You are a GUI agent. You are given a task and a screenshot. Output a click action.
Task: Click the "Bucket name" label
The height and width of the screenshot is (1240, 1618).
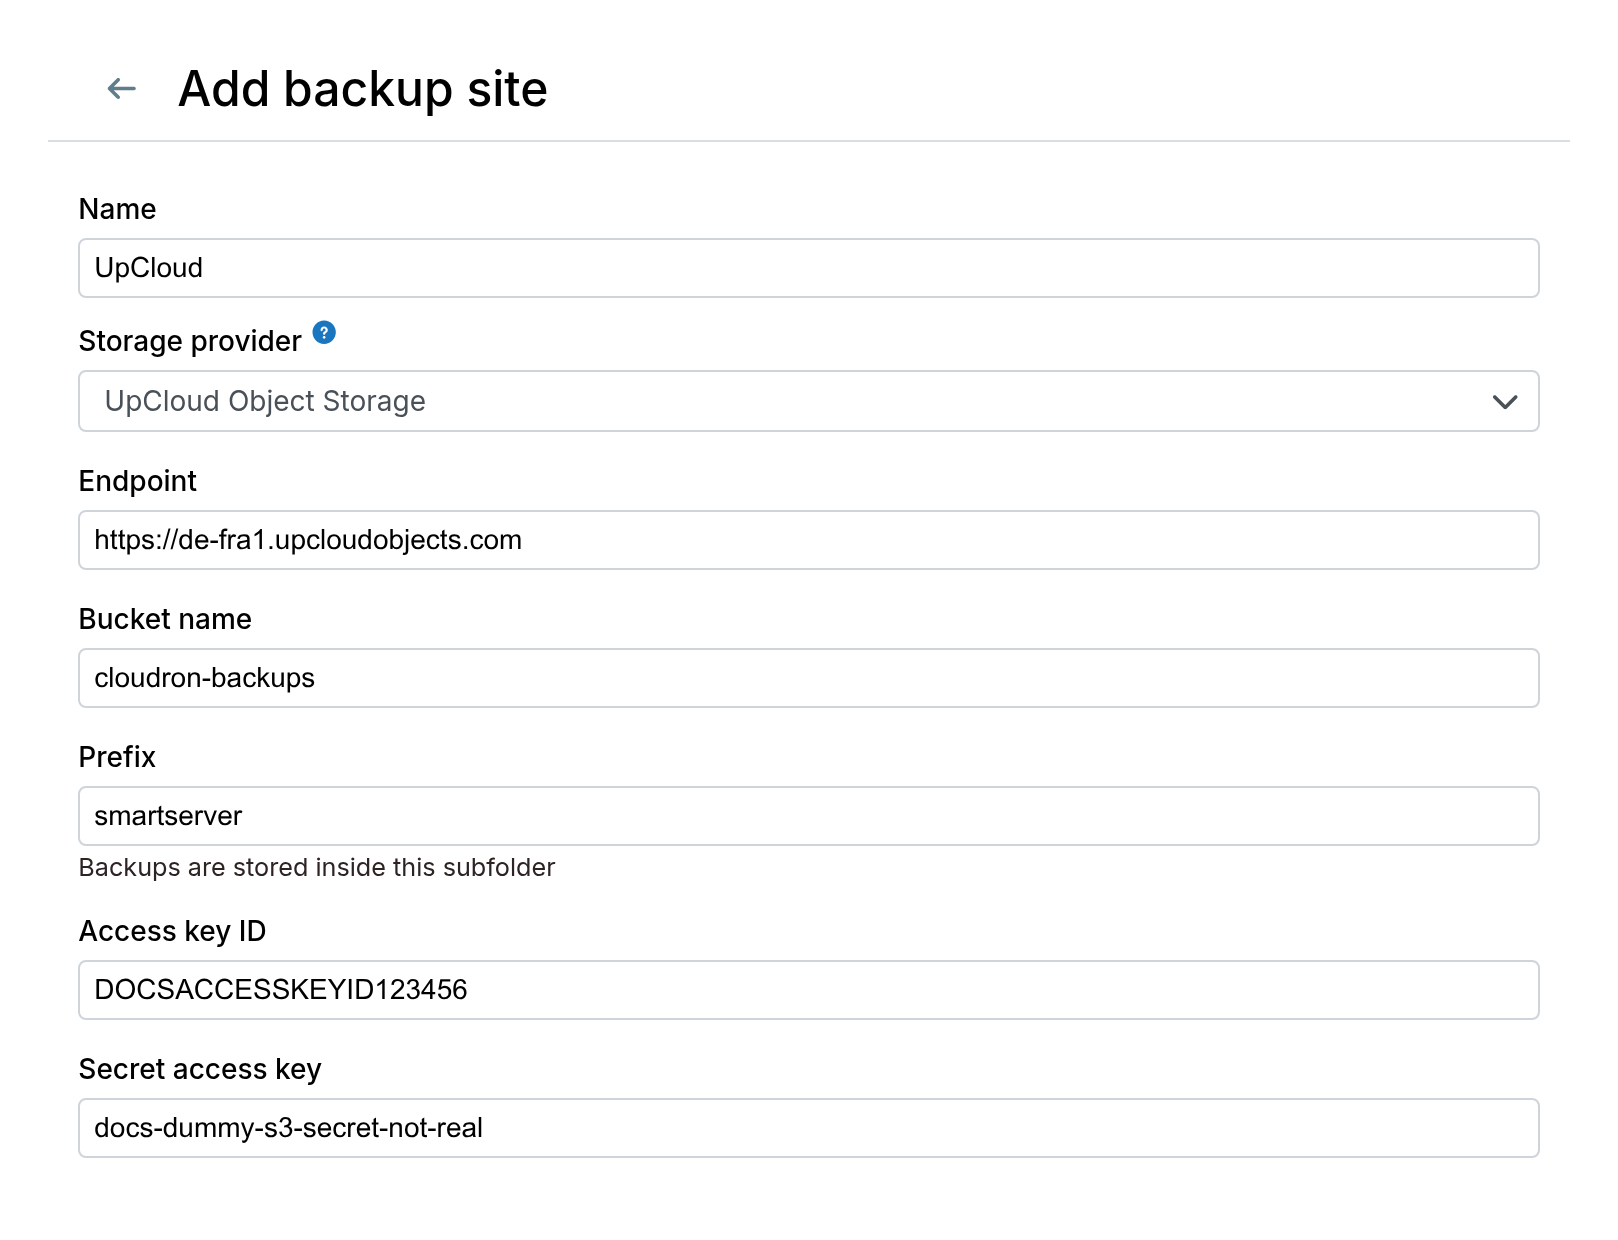[165, 619]
